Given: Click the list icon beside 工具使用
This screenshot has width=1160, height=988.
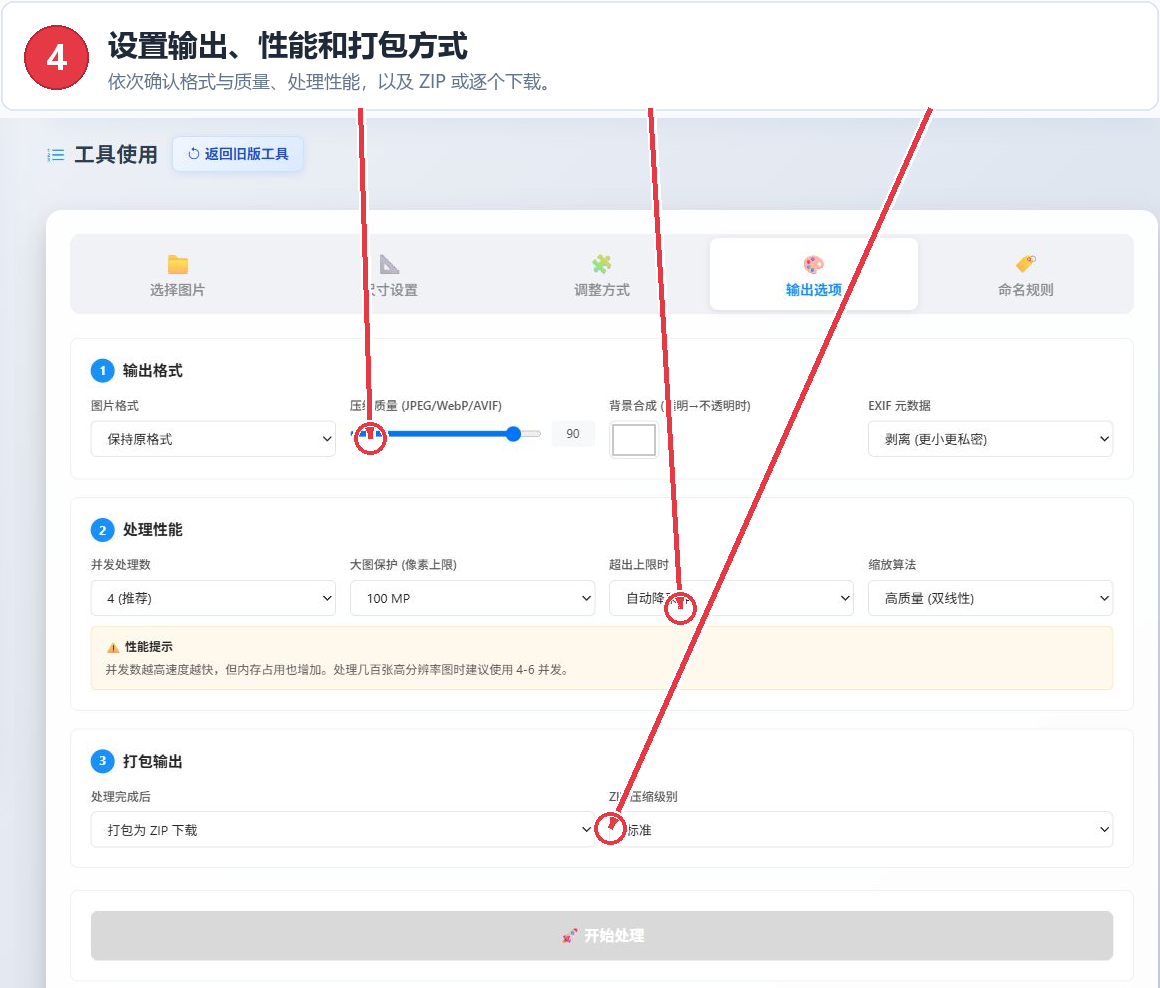Looking at the screenshot, I should (x=55, y=155).
